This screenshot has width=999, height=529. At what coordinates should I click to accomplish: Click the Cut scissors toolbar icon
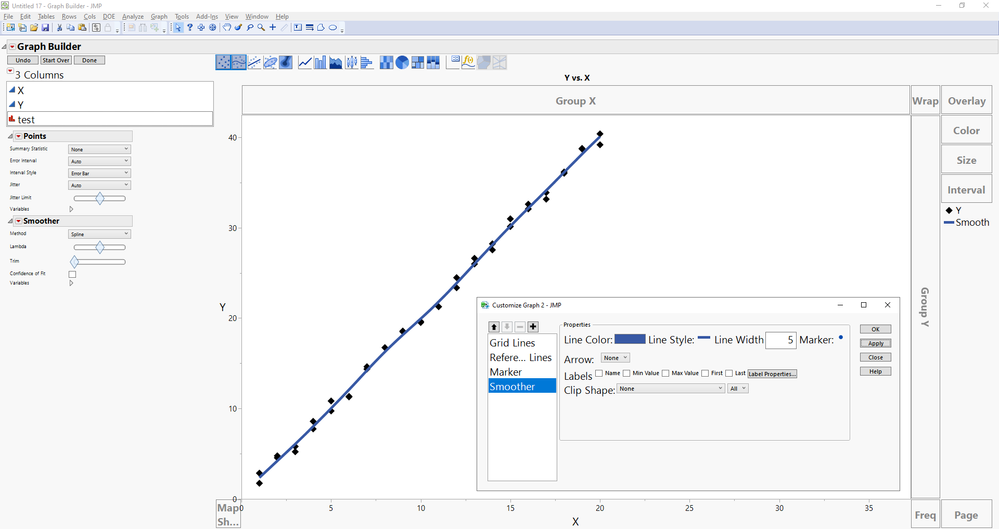(59, 27)
